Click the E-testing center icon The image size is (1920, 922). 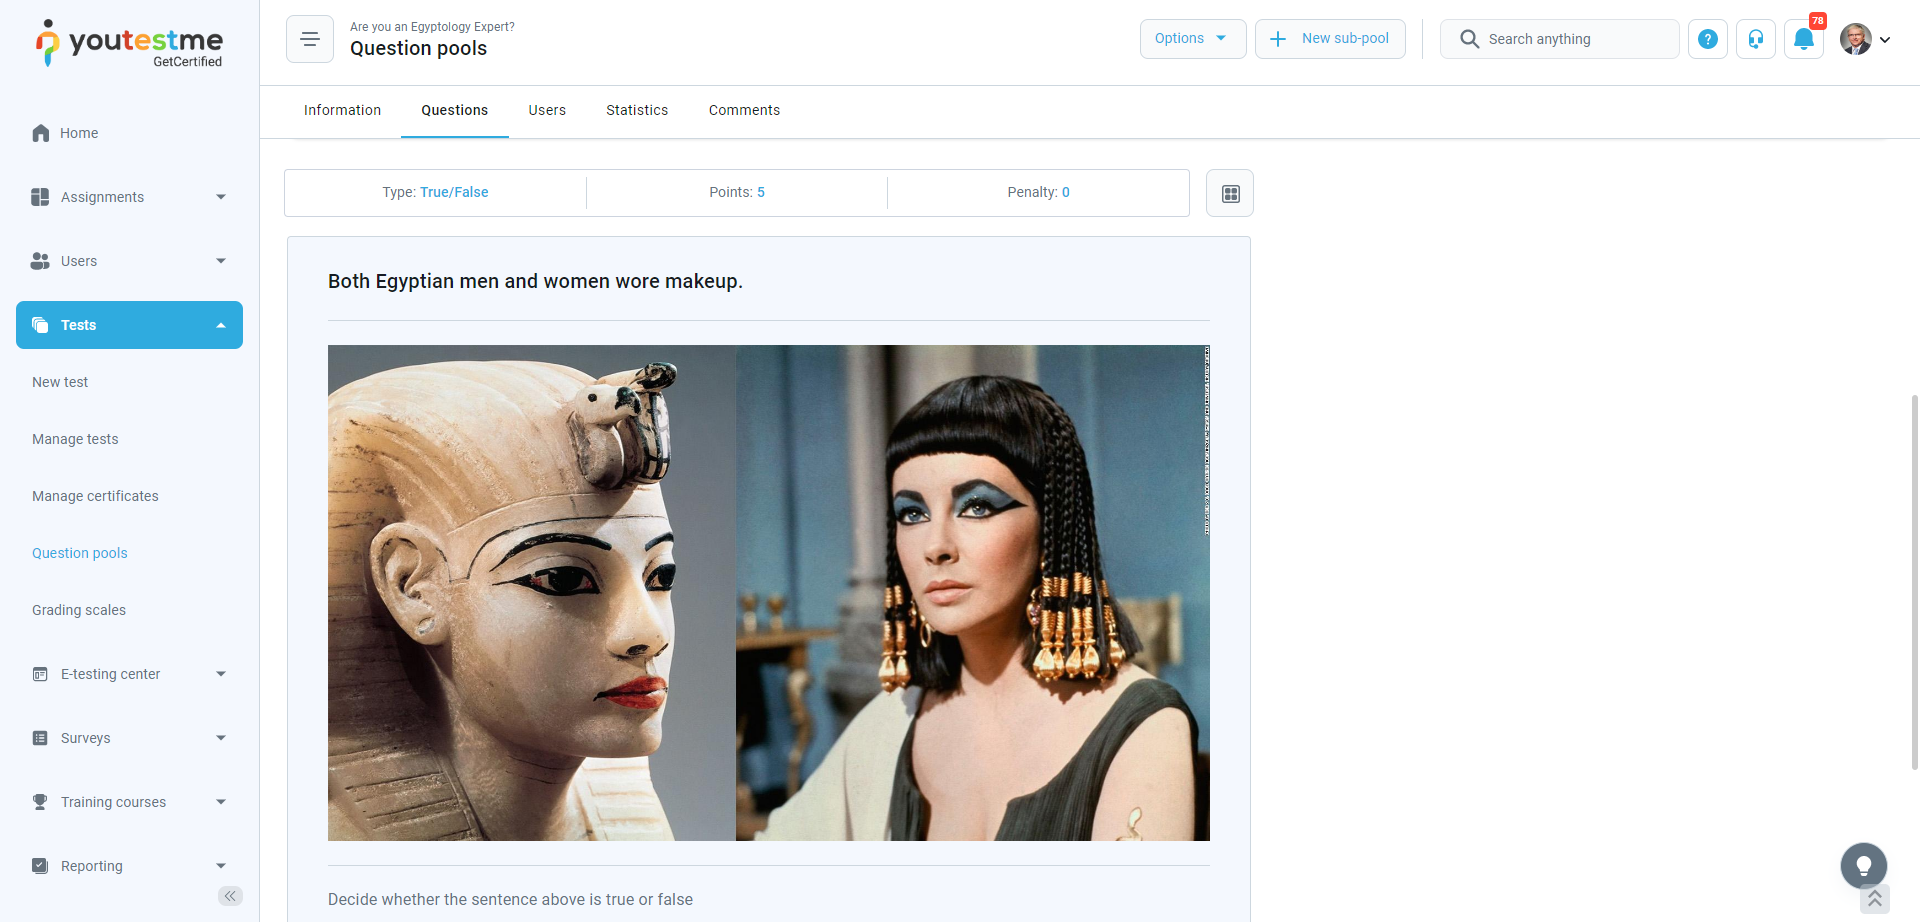tap(40, 674)
